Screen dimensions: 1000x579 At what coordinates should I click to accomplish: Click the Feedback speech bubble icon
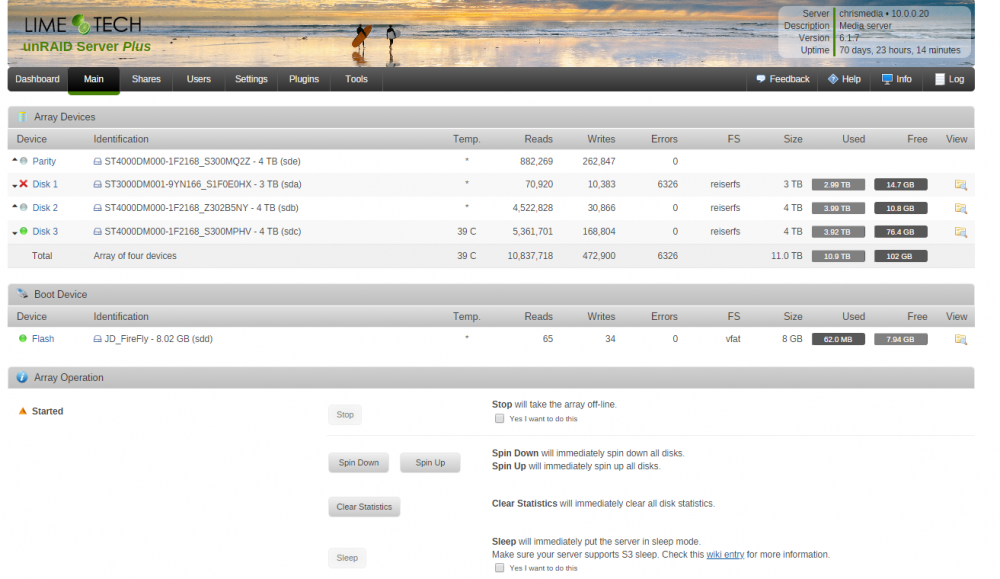point(760,79)
